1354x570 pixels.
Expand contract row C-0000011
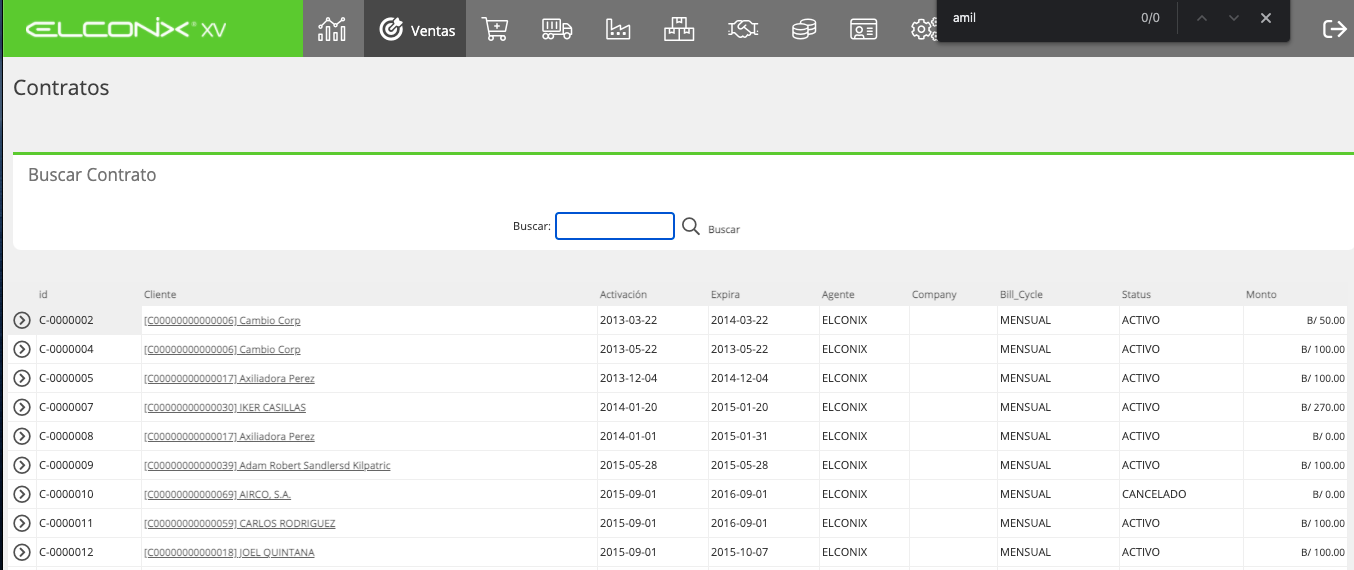point(22,523)
